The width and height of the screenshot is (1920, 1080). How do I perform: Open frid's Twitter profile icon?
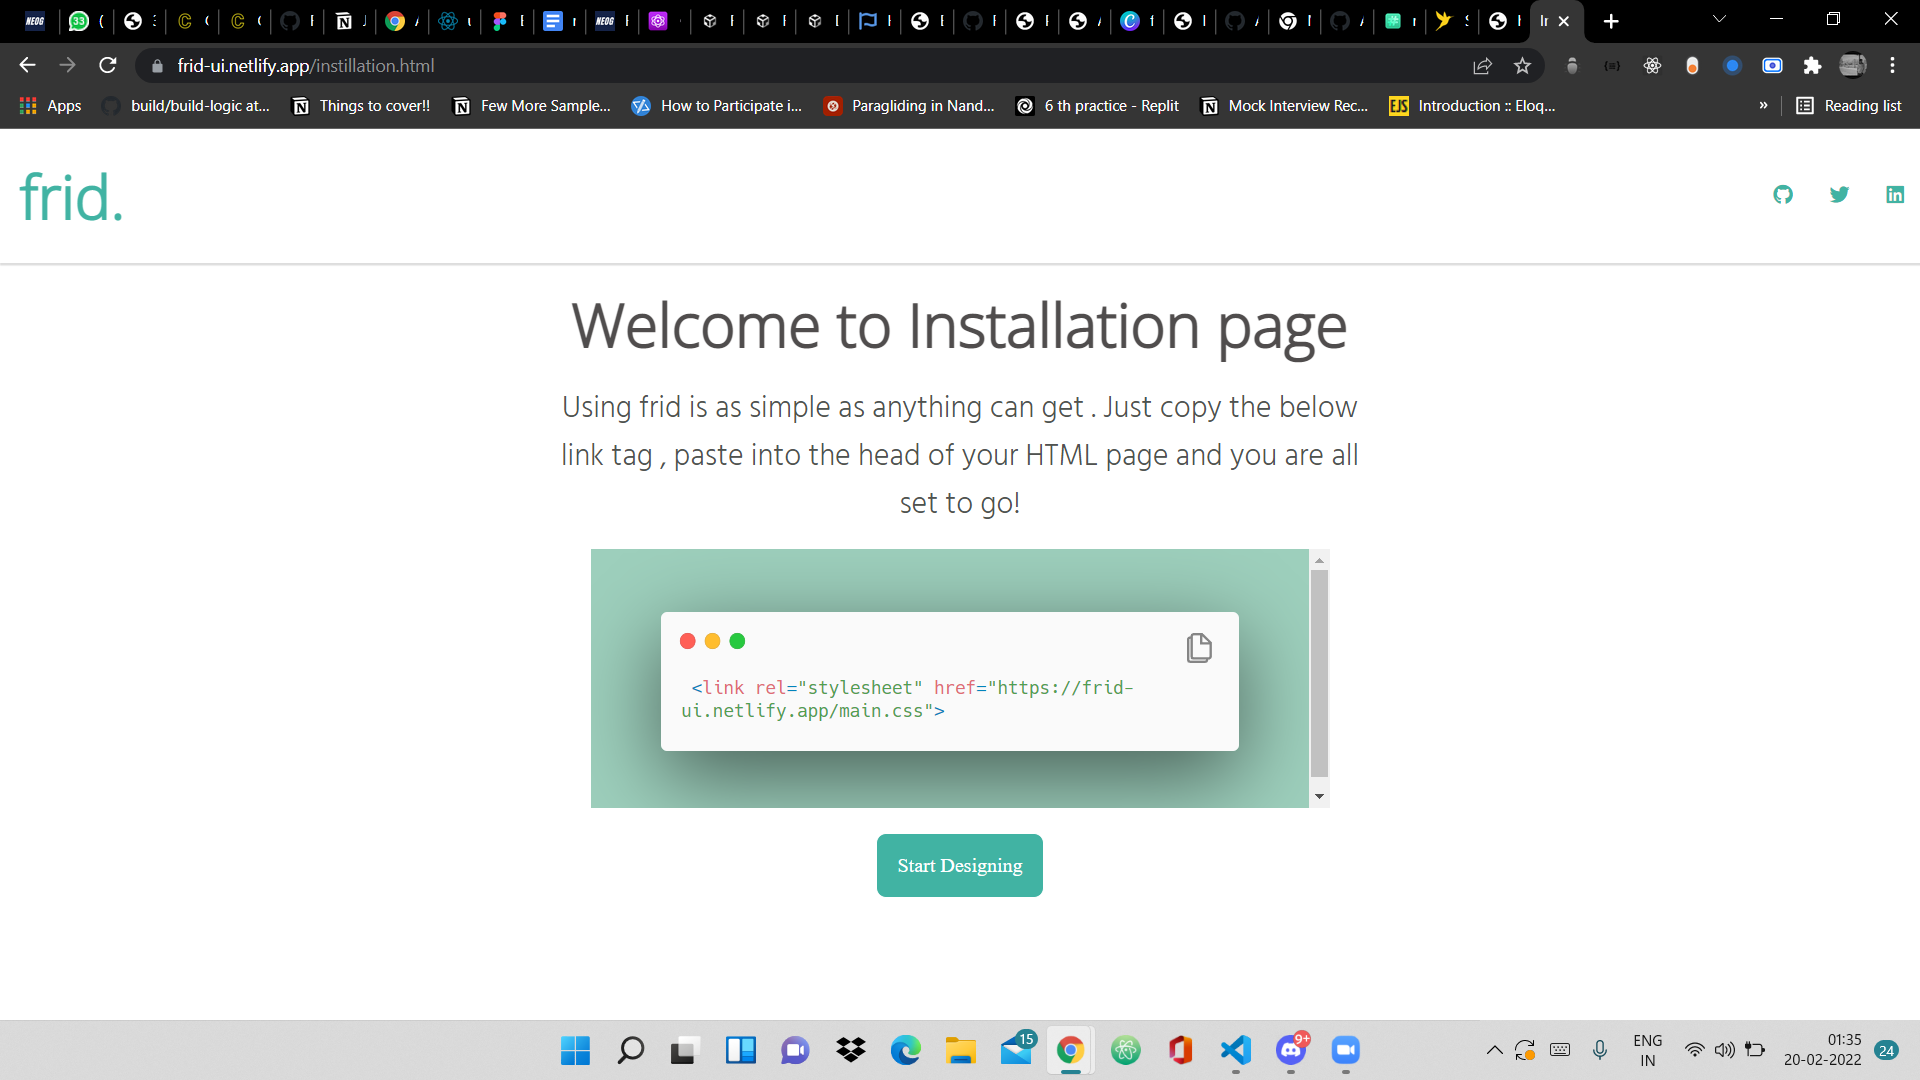tap(1840, 194)
